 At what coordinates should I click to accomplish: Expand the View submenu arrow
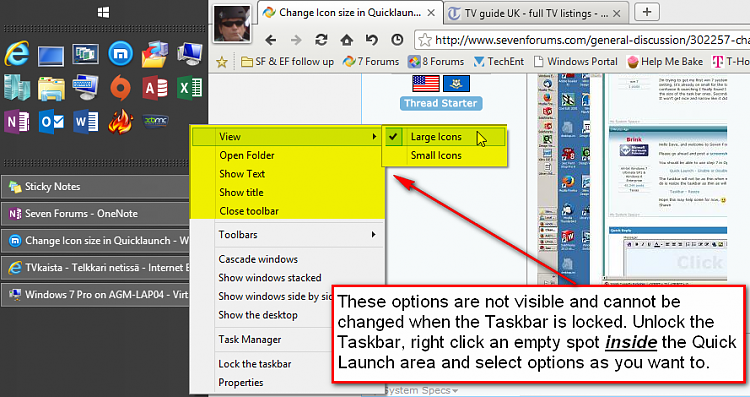click(x=374, y=137)
